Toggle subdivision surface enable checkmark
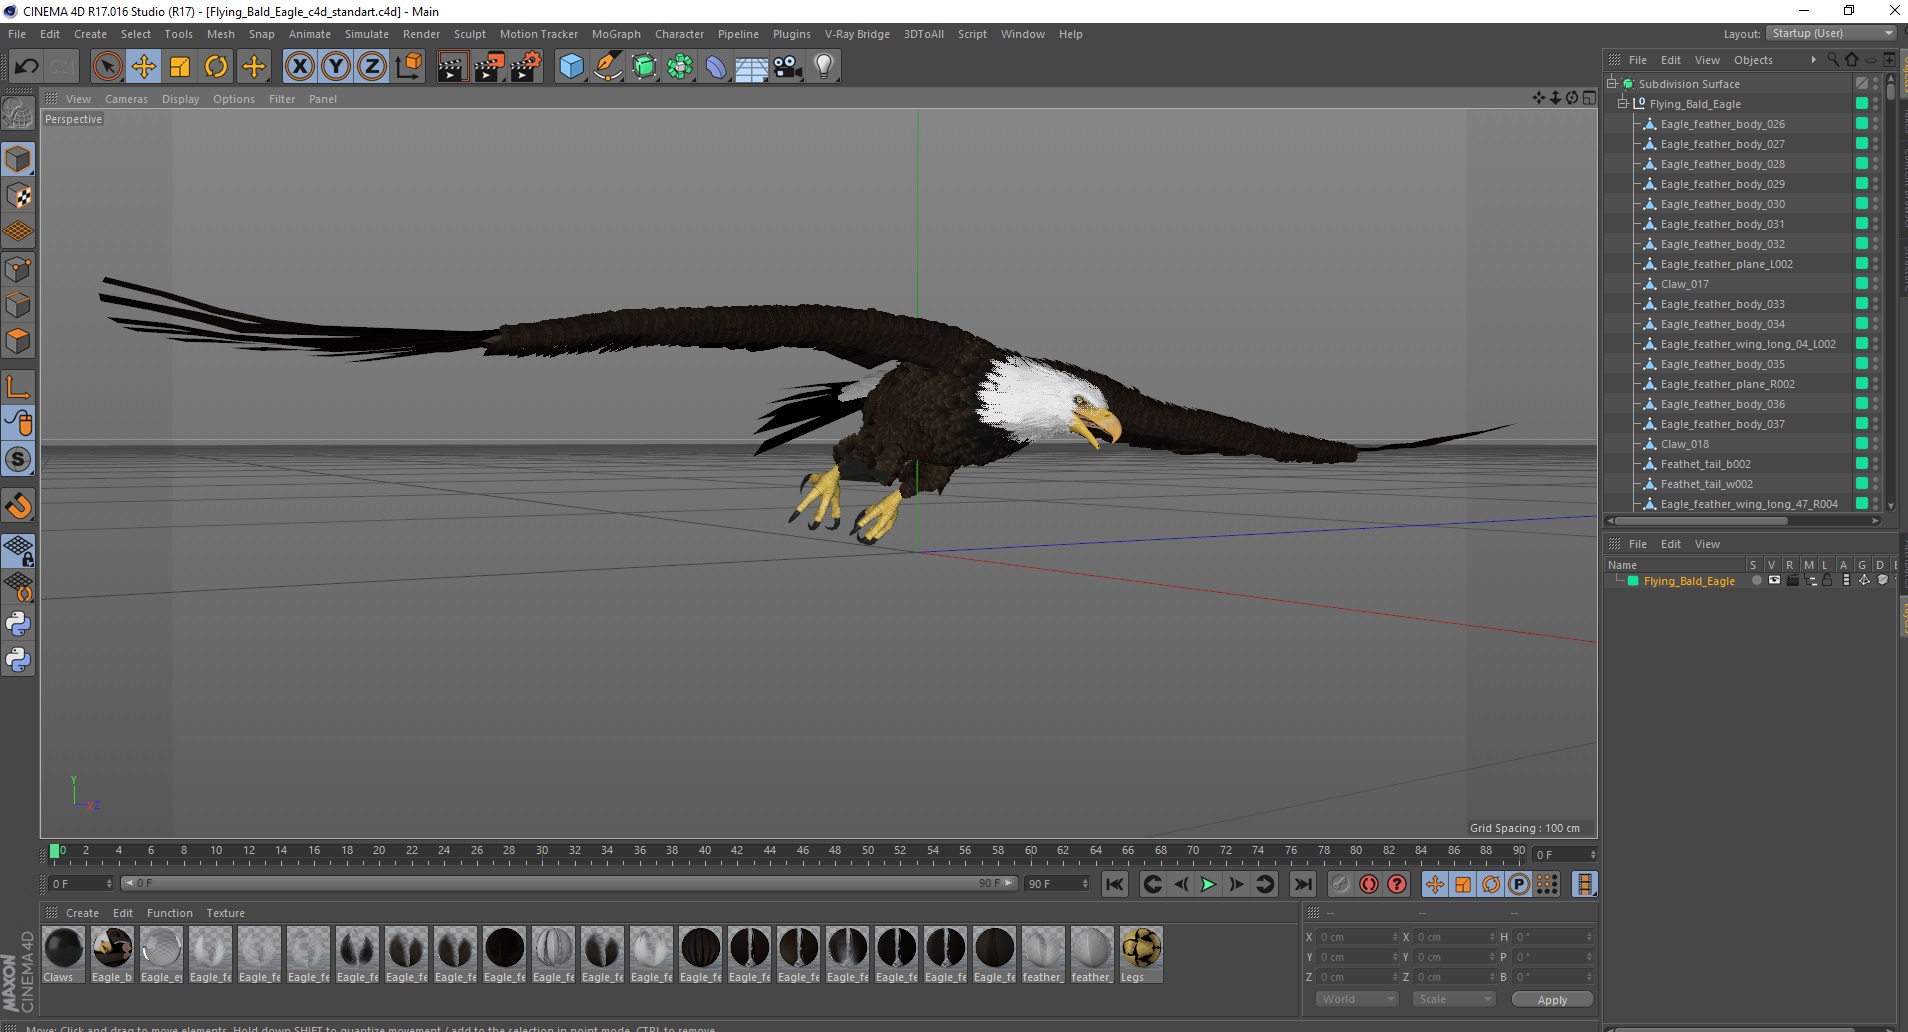The height and width of the screenshot is (1032, 1908). 1862,84
